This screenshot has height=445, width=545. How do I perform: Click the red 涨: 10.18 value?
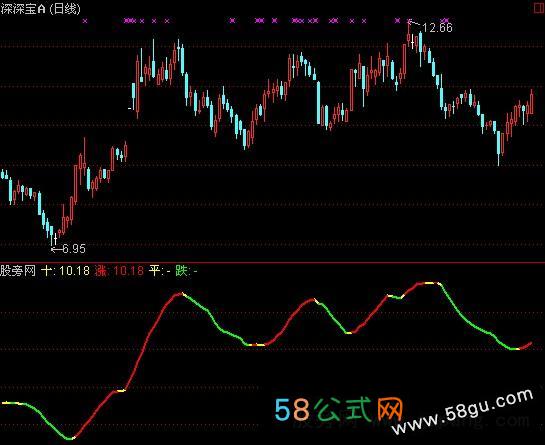pyautogui.click(x=119, y=270)
